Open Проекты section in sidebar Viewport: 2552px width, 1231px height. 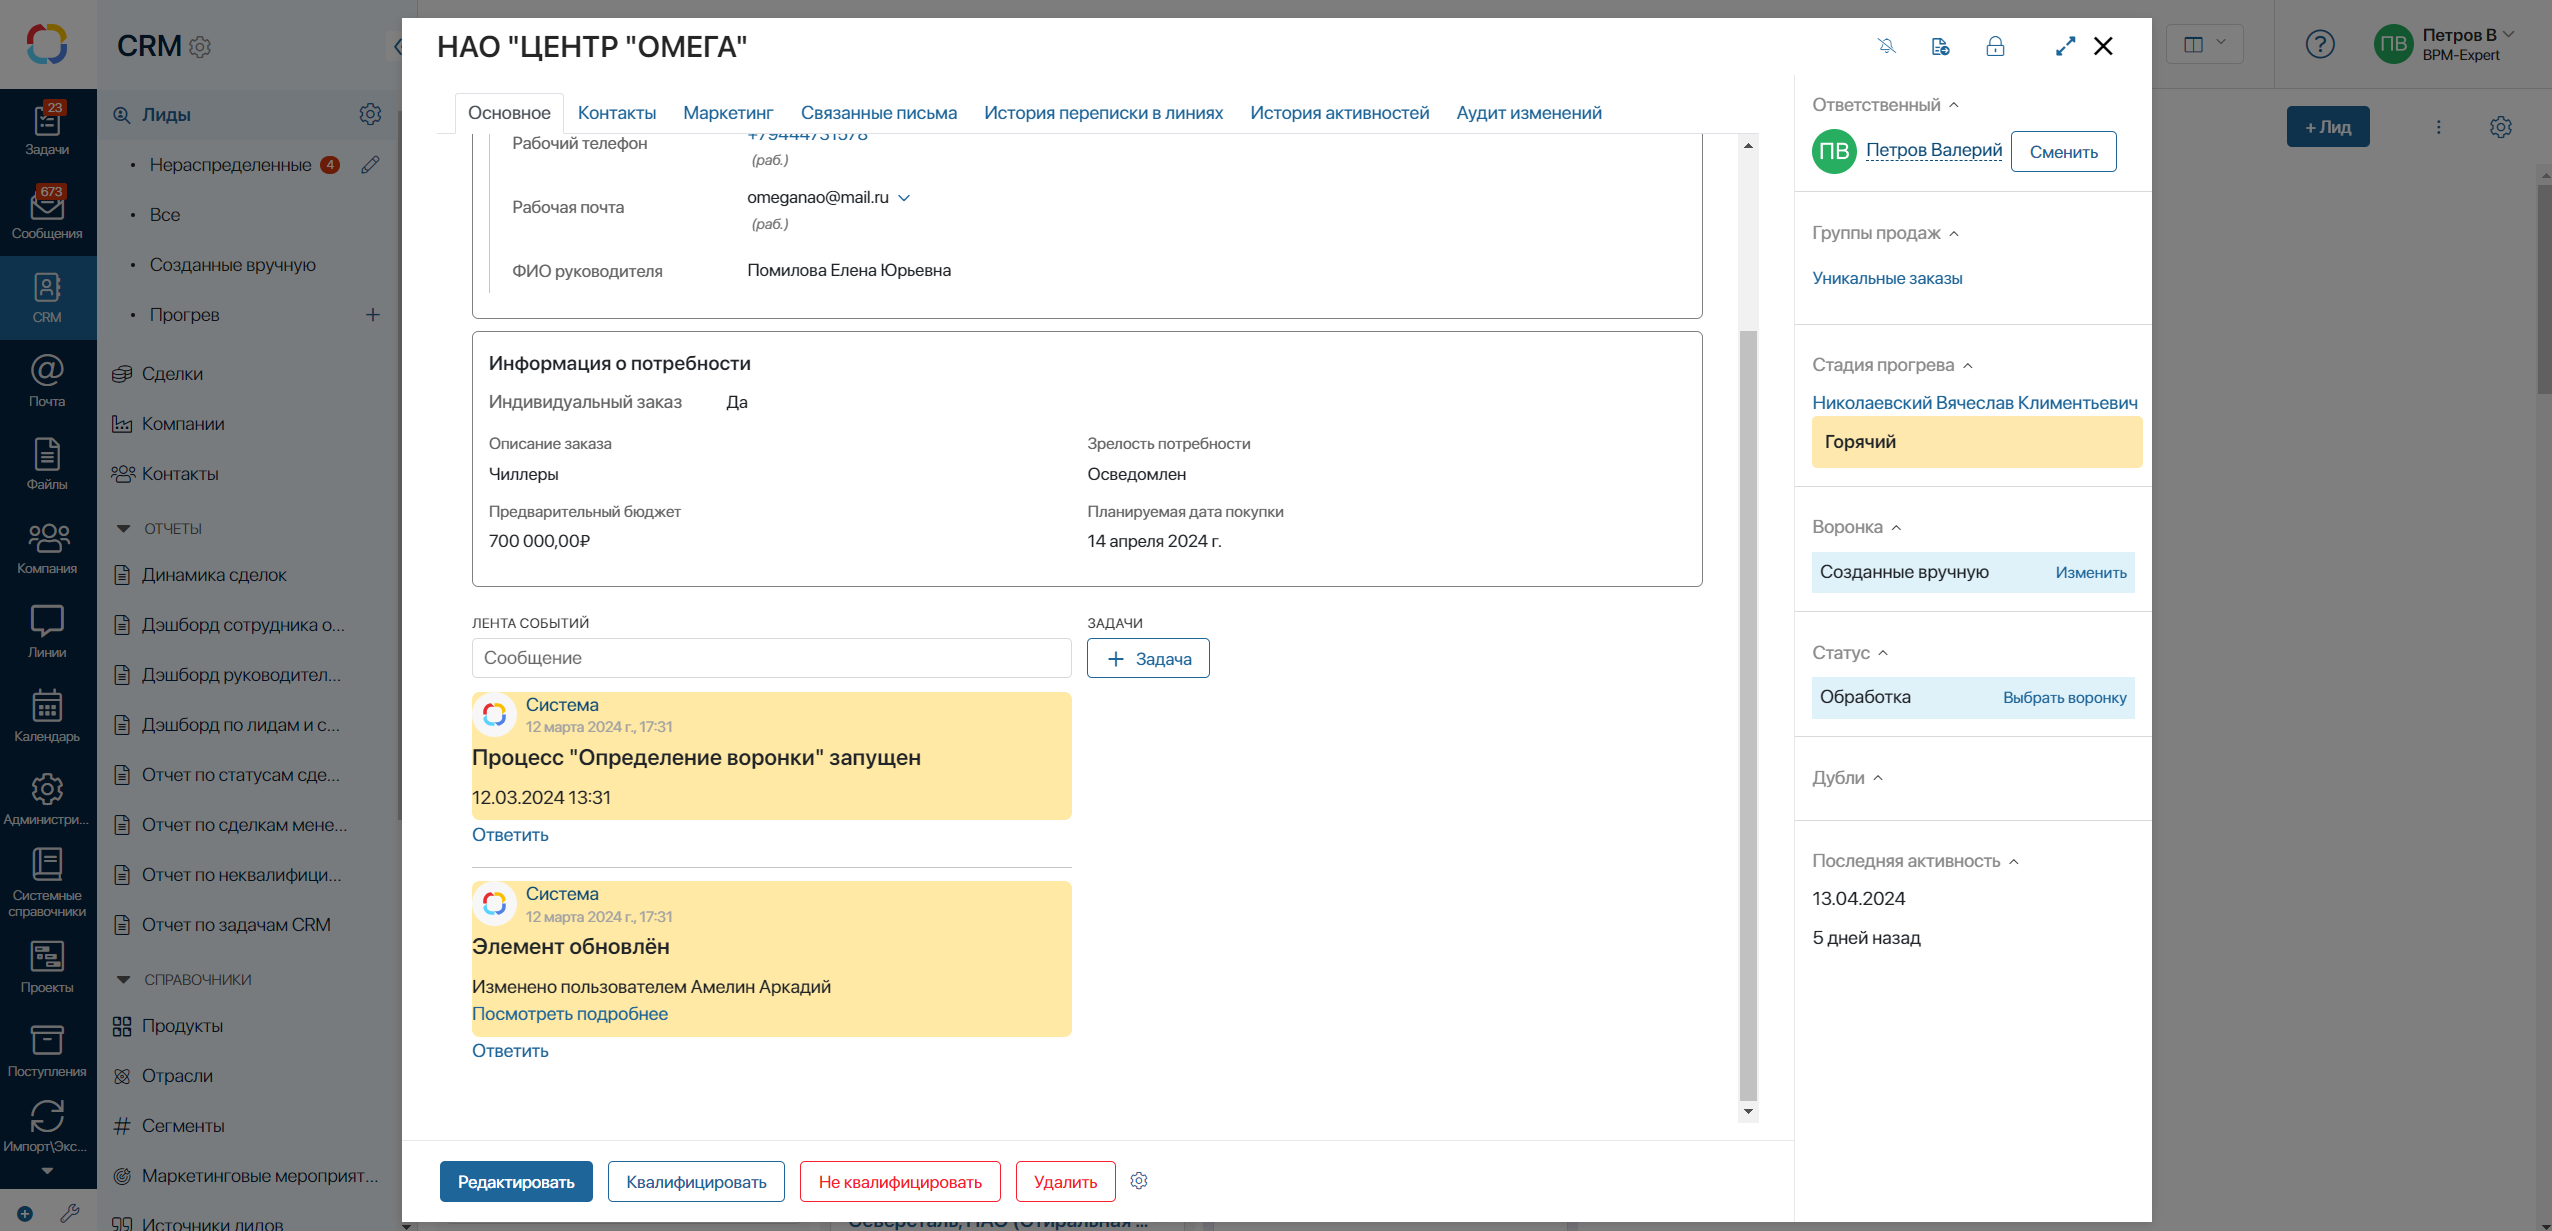coord(47,967)
